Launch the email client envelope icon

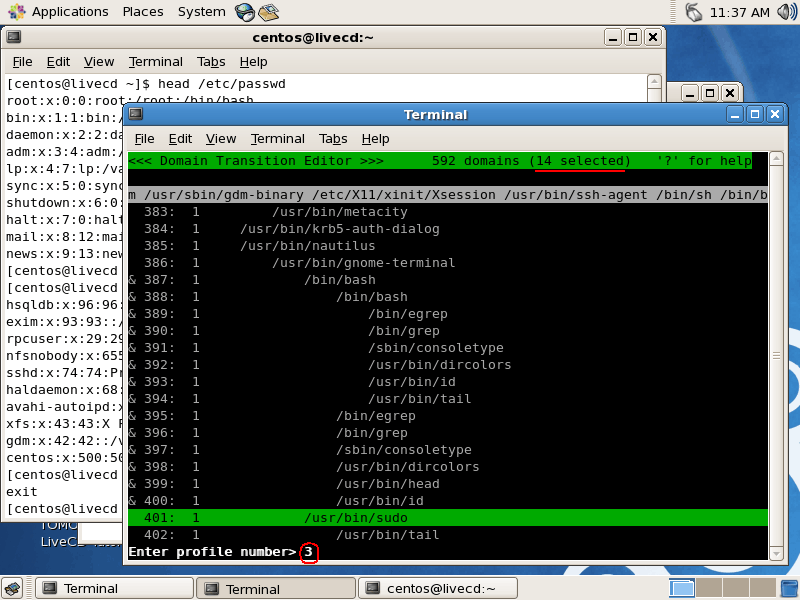(x=268, y=12)
